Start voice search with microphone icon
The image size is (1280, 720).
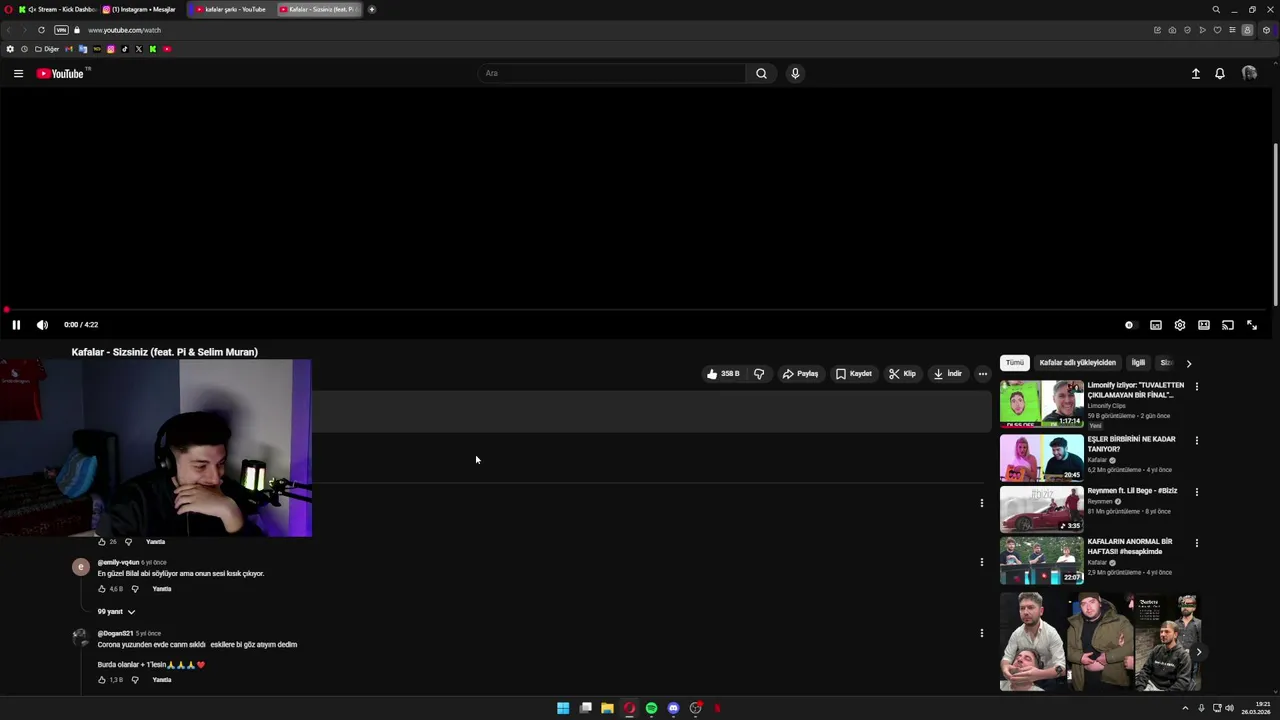pyautogui.click(x=795, y=73)
